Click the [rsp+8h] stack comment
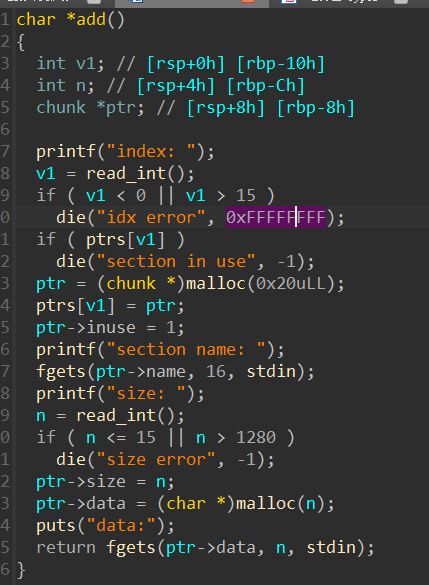429x585 pixels. point(226,107)
